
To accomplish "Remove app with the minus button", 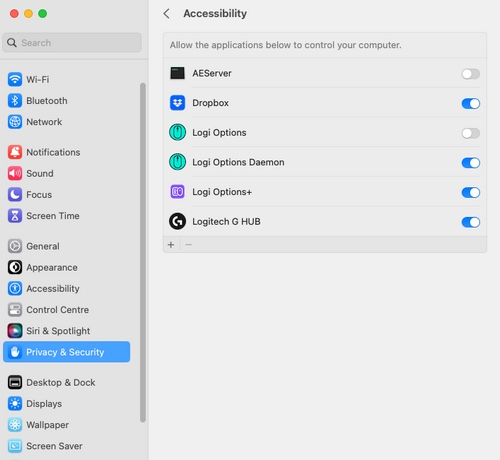I will (188, 245).
